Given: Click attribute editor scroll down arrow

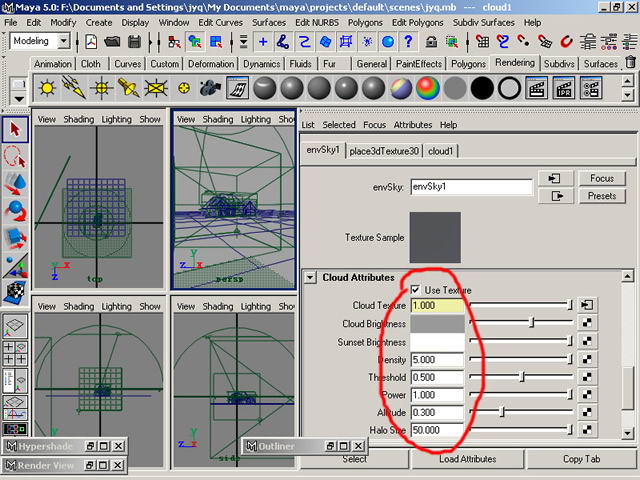Looking at the screenshot, I should coord(627,433).
